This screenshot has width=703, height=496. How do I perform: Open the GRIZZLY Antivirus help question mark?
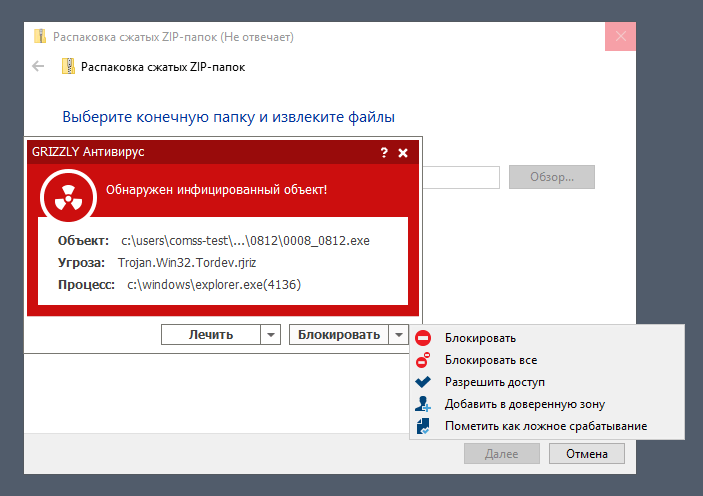point(384,152)
